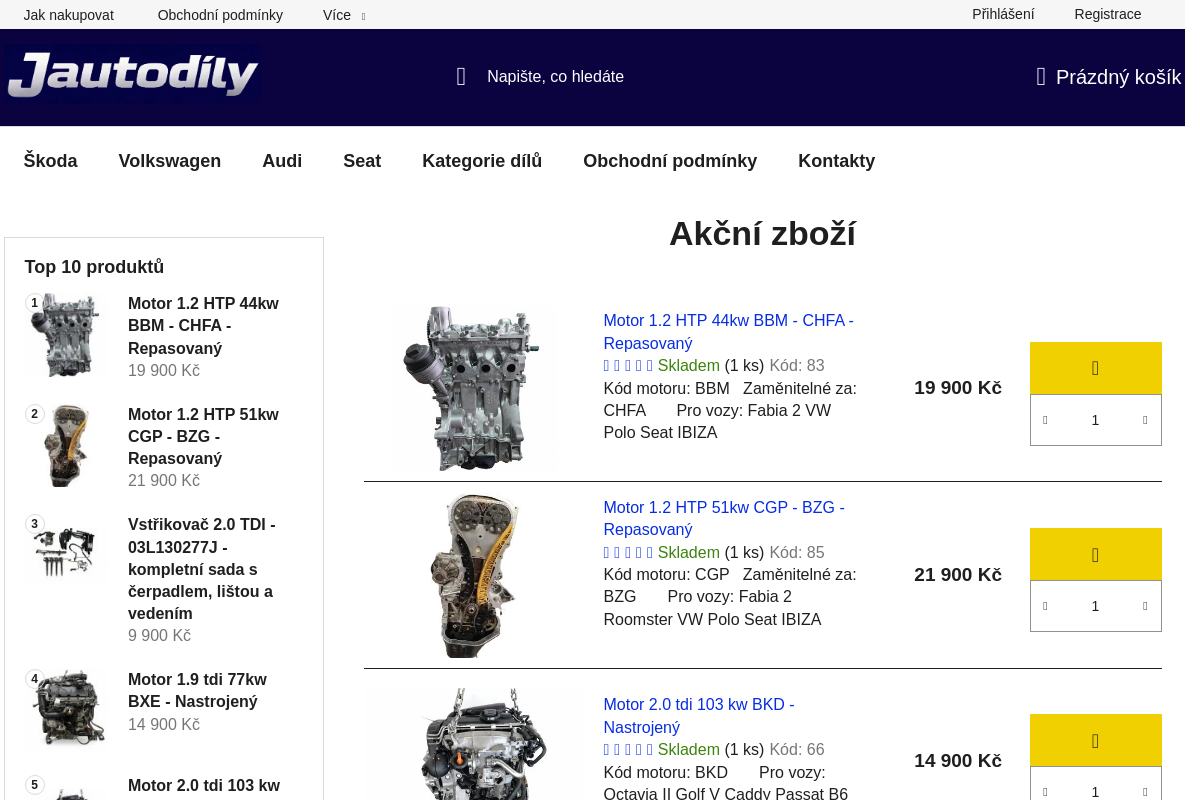Viewport: 1200px width, 800px height.
Task: Expand the Více dropdown menu
Action: click(x=344, y=15)
